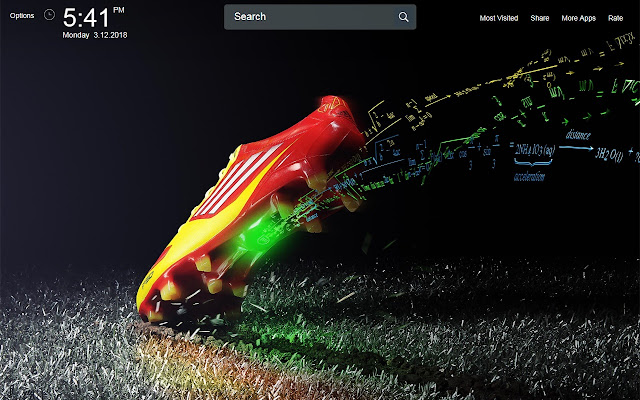Open the More Apps link

(x=578, y=18)
